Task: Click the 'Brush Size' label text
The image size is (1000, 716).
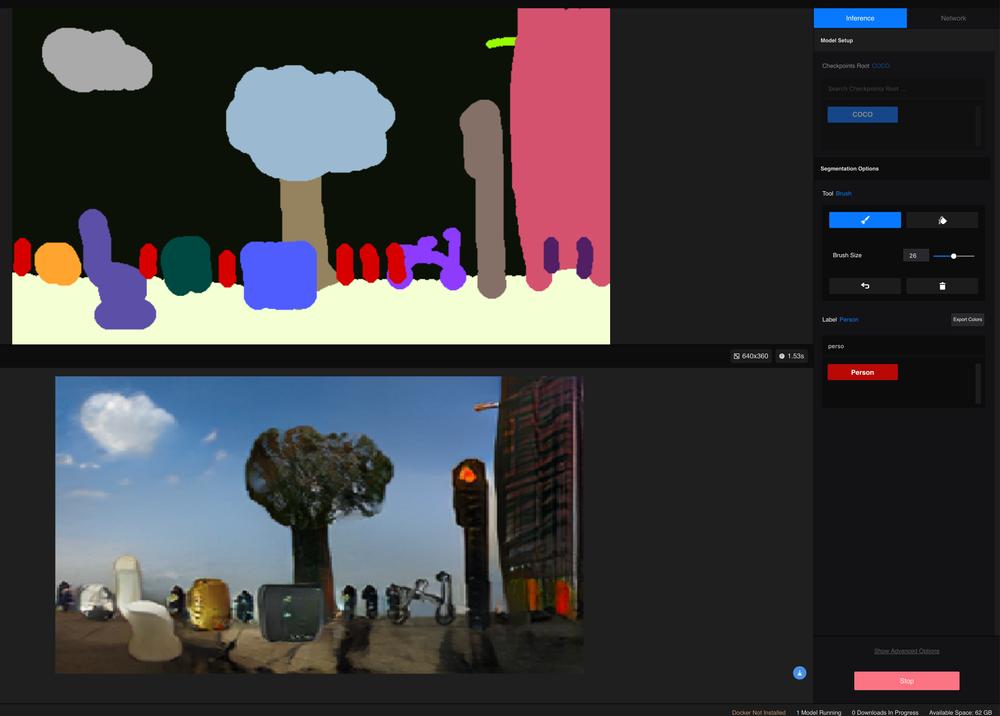Action: point(847,255)
